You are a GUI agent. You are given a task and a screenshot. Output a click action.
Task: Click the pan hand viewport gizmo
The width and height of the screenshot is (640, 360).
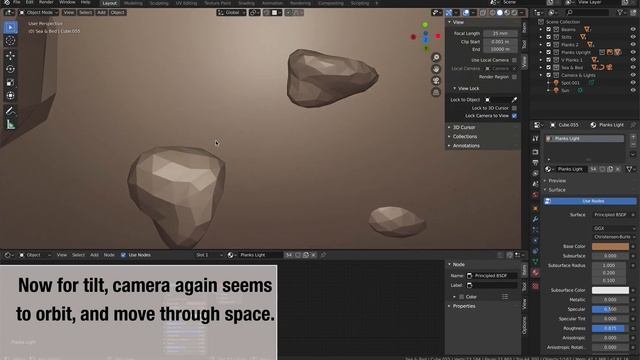point(436,69)
